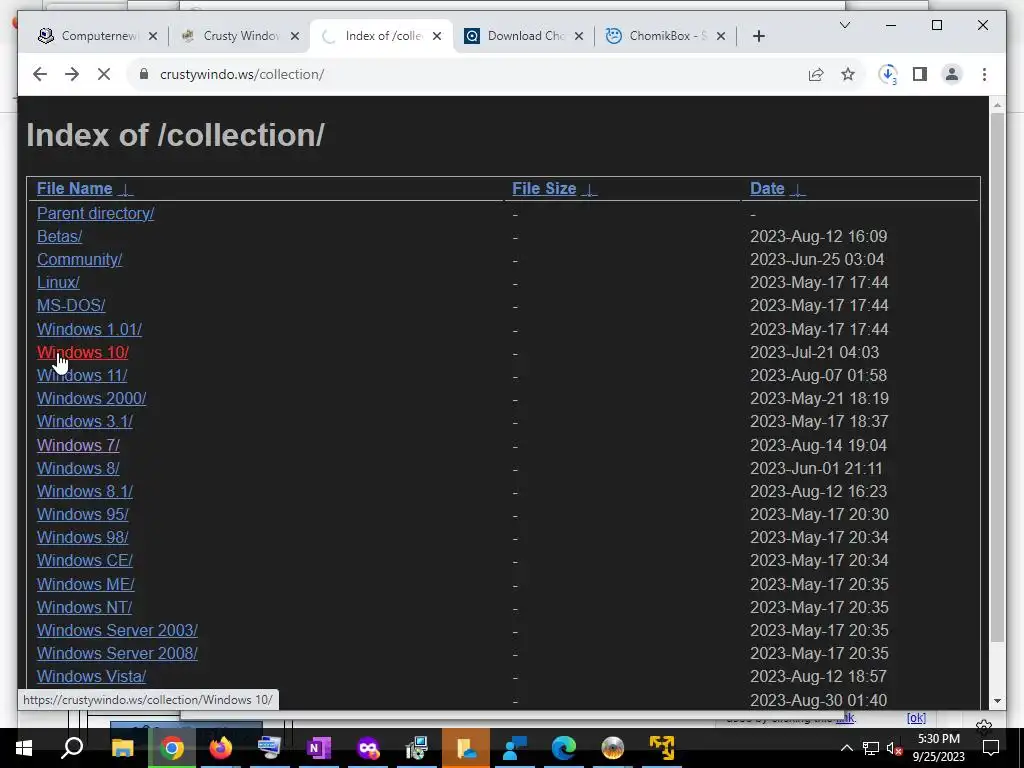The image size is (1024, 768).
Task: Sort listing by Date
Action: 767,189
